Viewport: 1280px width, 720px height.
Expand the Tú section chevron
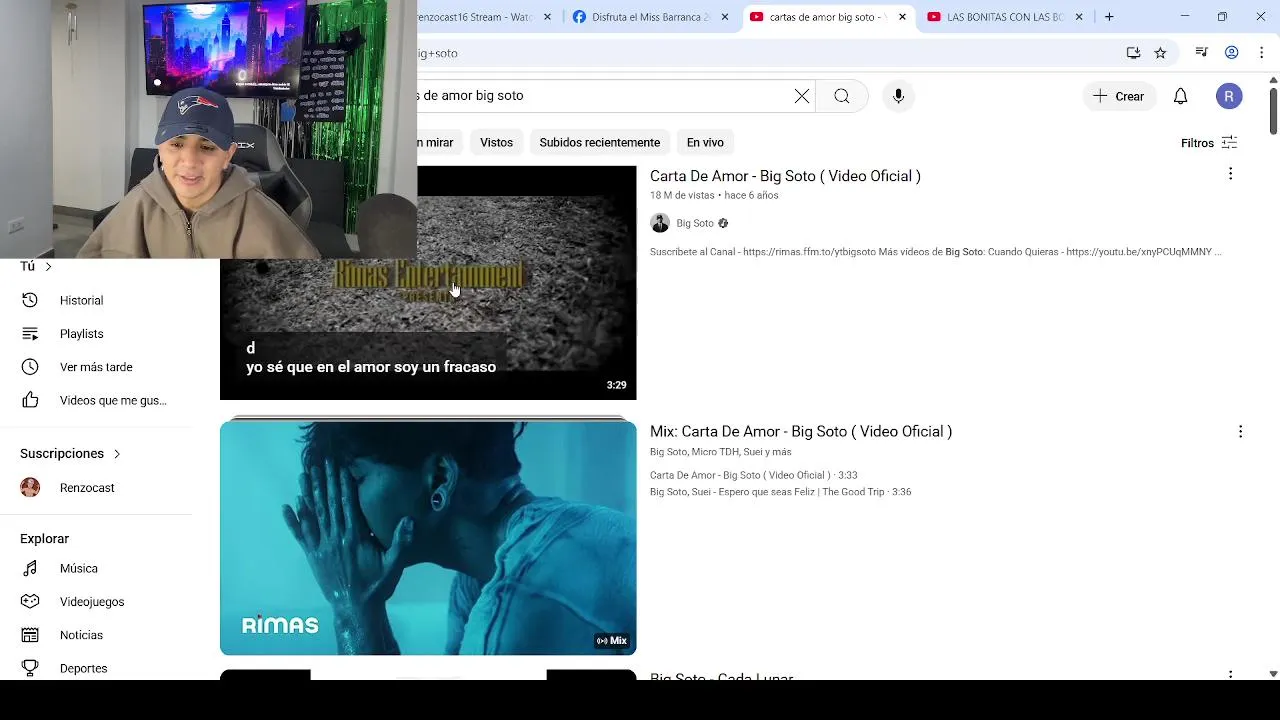pos(48,267)
